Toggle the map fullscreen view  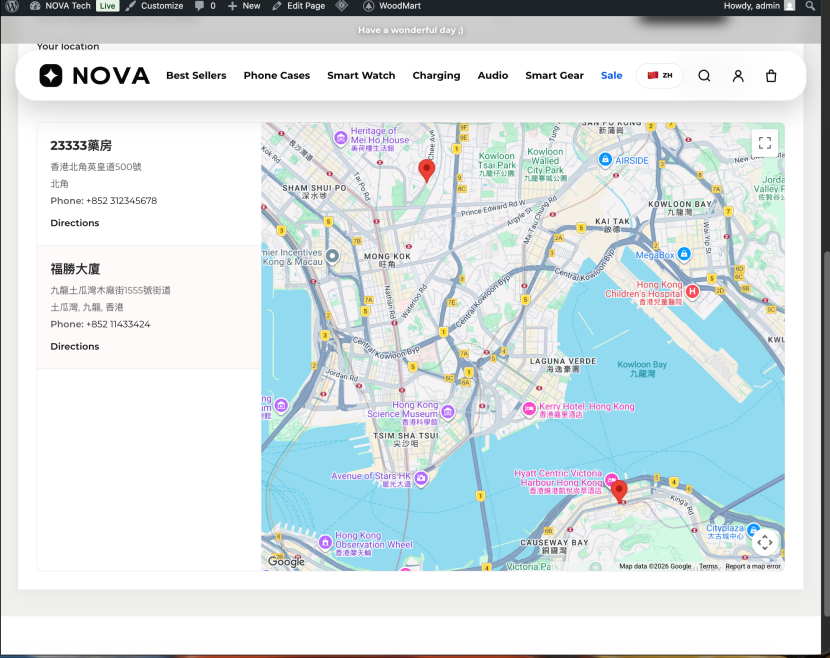click(x=764, y=143)
